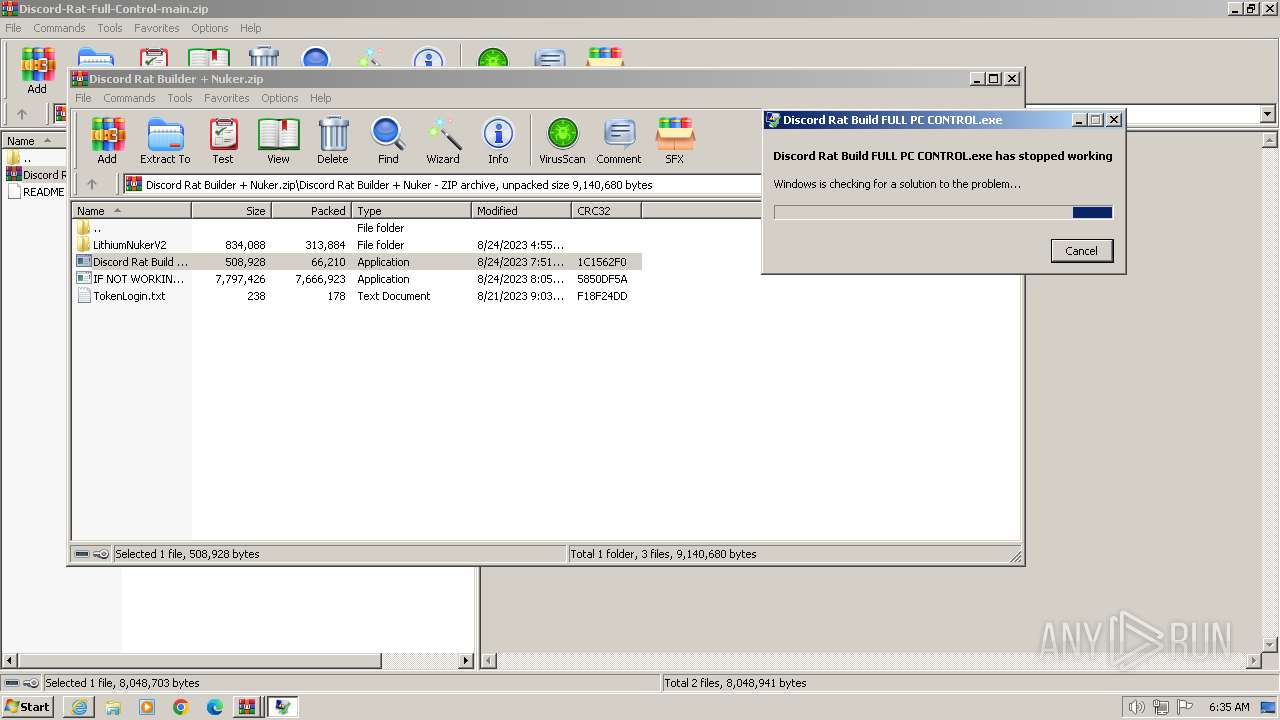
Task: Run the Test archive tool
Action: [x=223, y=140]
